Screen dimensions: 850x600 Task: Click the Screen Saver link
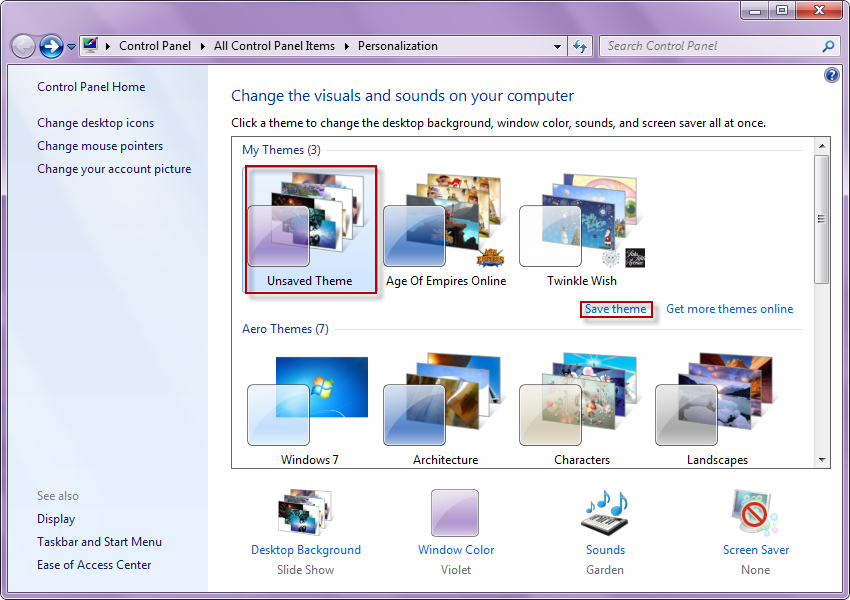tap(756, 550)
